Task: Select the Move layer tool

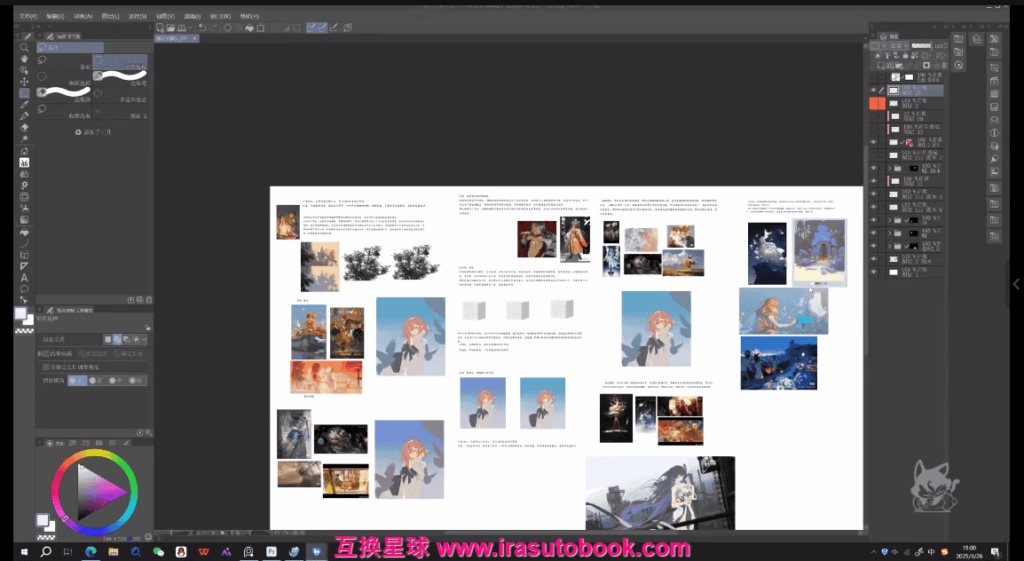Action: (x=24, y=81)
